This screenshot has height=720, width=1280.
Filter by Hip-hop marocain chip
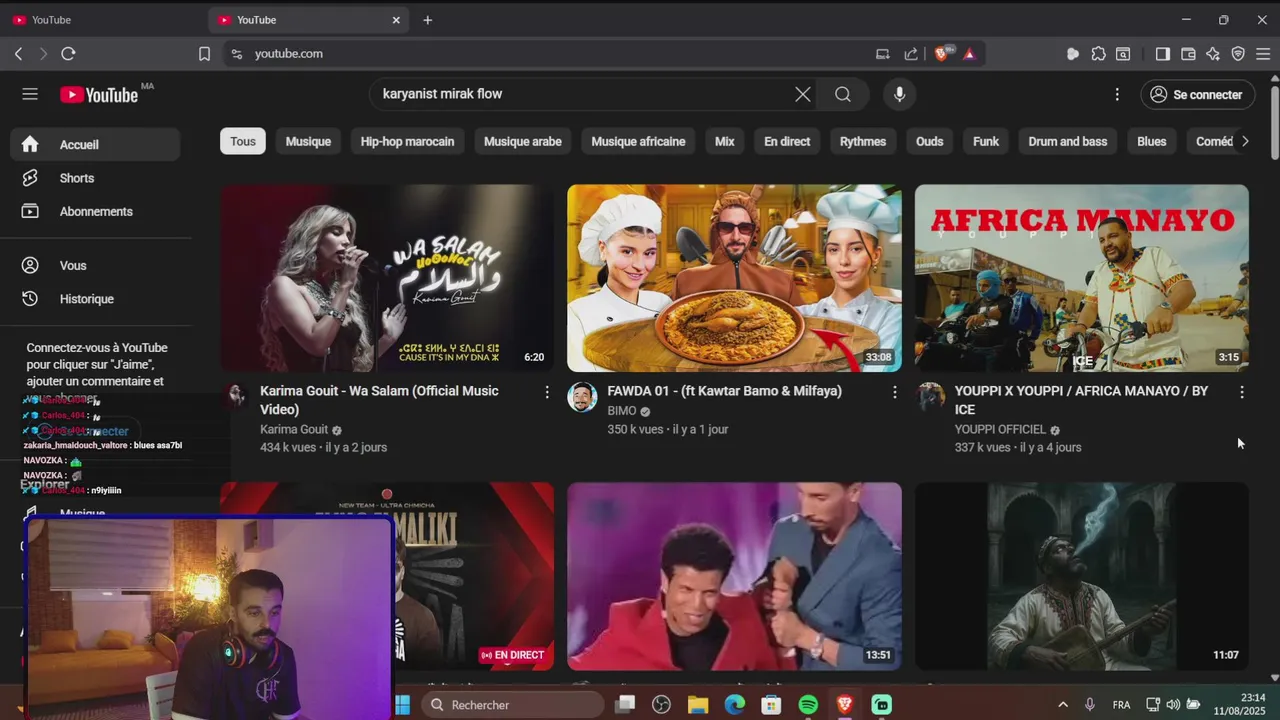point(407,141)
